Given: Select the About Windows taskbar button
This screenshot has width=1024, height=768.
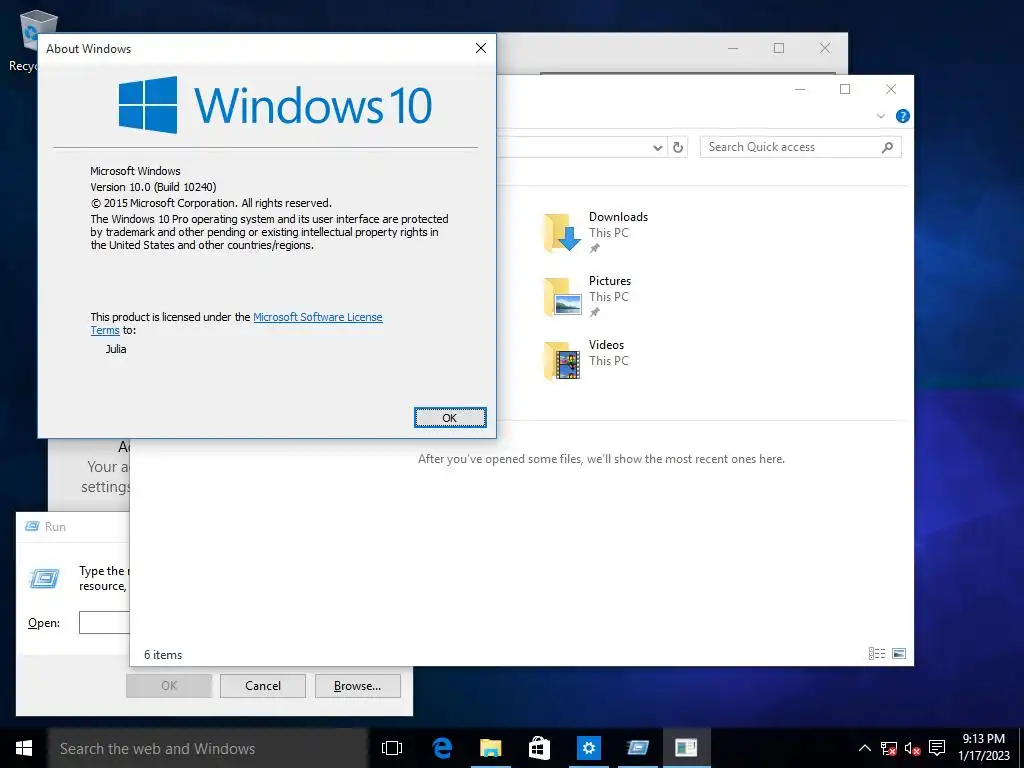Looking at the screenshot, I should tap(686, 748).
